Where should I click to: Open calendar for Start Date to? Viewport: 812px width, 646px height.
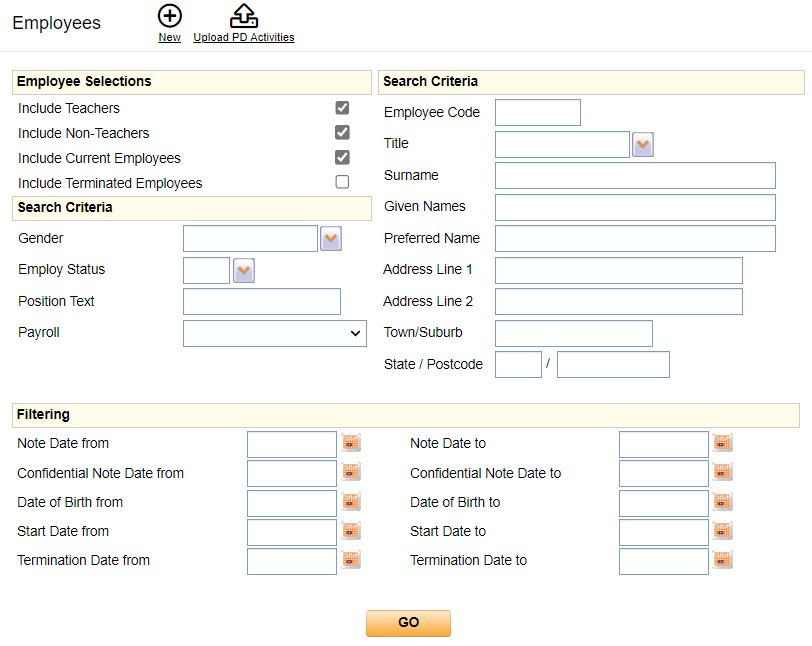tap(722, 531)
